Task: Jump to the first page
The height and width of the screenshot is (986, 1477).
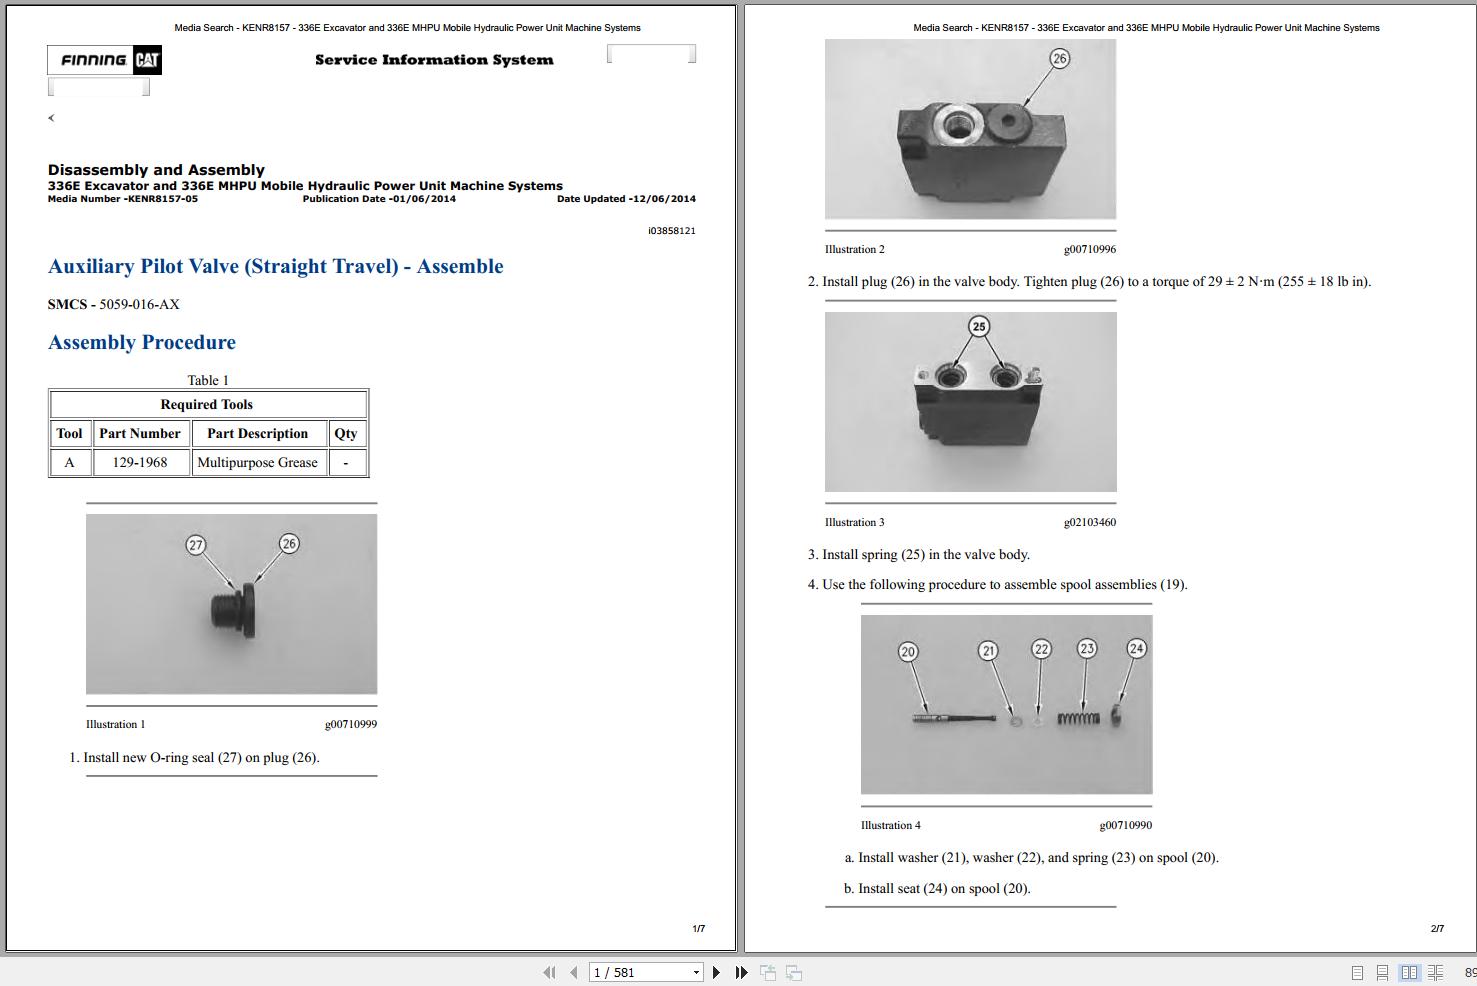Action: click(549, 972)
